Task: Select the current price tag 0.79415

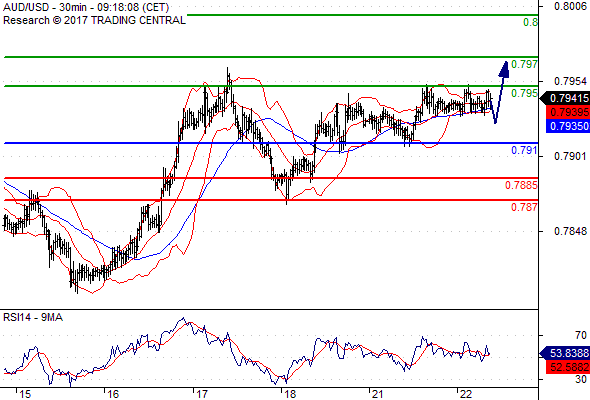Action: click(x=565, y=98)
